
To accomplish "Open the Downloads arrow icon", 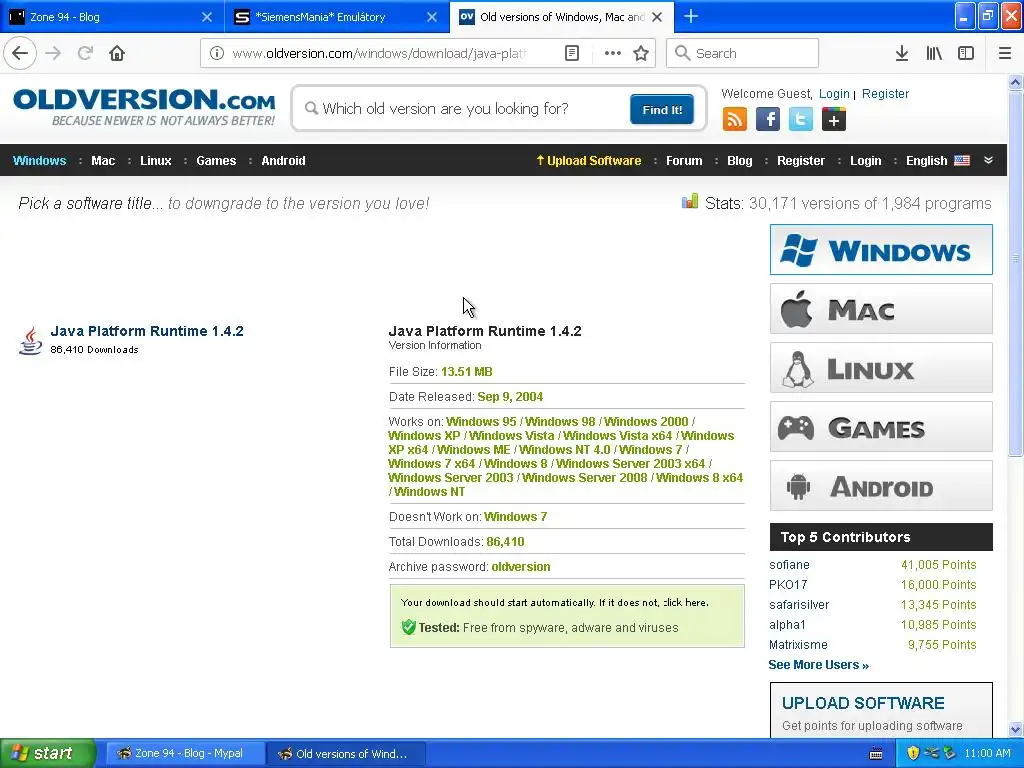I will [x=902, y=53].
